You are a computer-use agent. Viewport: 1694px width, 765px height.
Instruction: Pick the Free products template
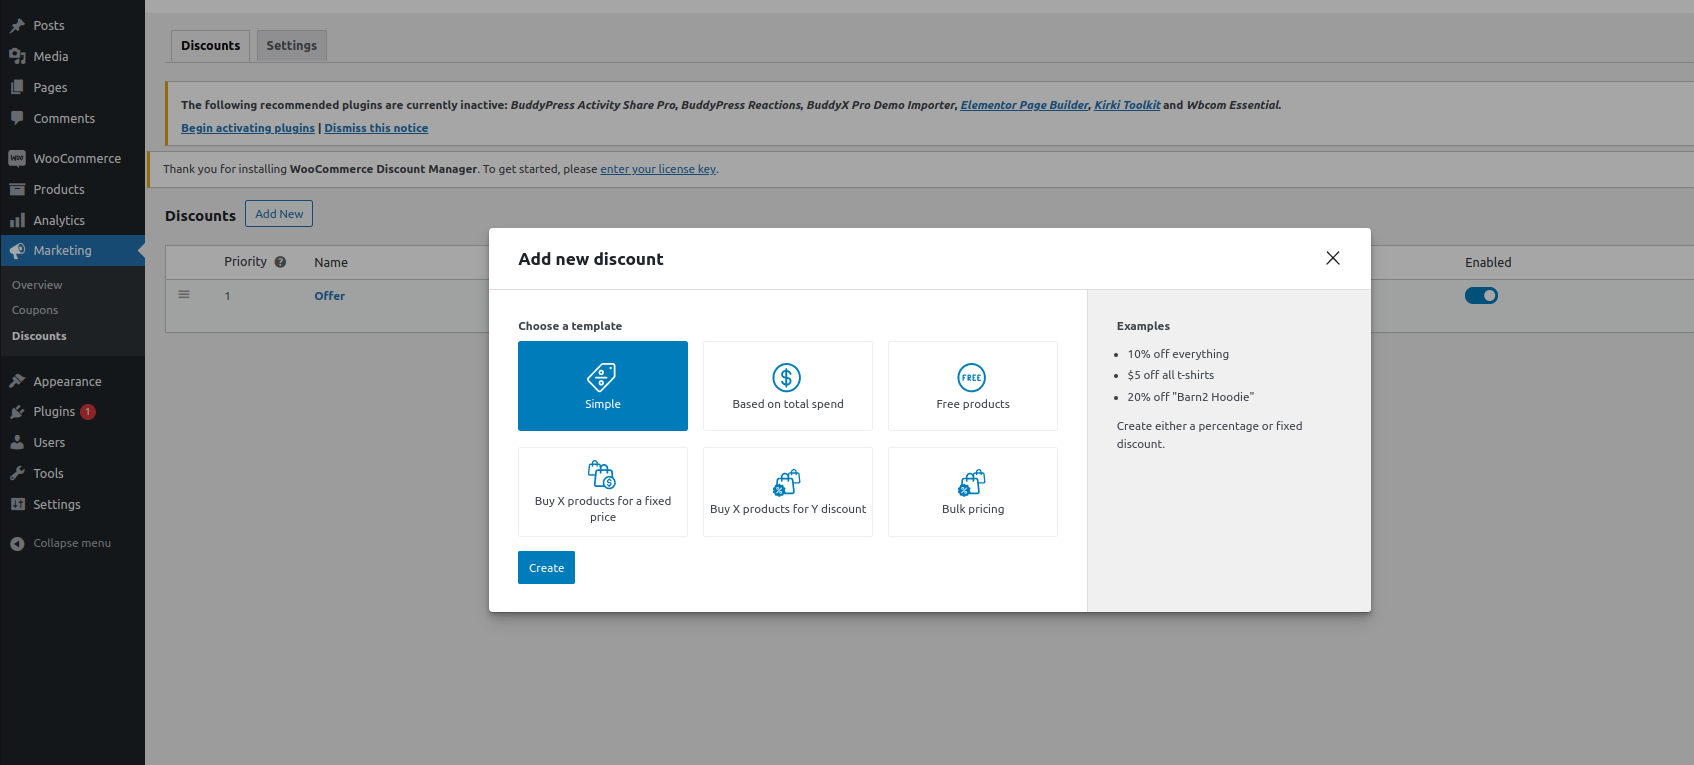[972, 386]
